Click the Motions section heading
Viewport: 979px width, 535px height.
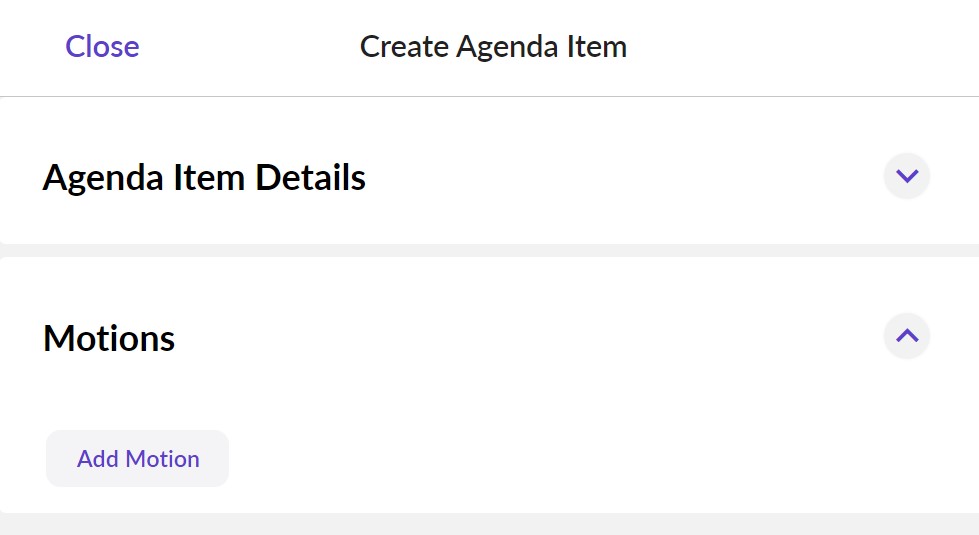coord(109,338)
